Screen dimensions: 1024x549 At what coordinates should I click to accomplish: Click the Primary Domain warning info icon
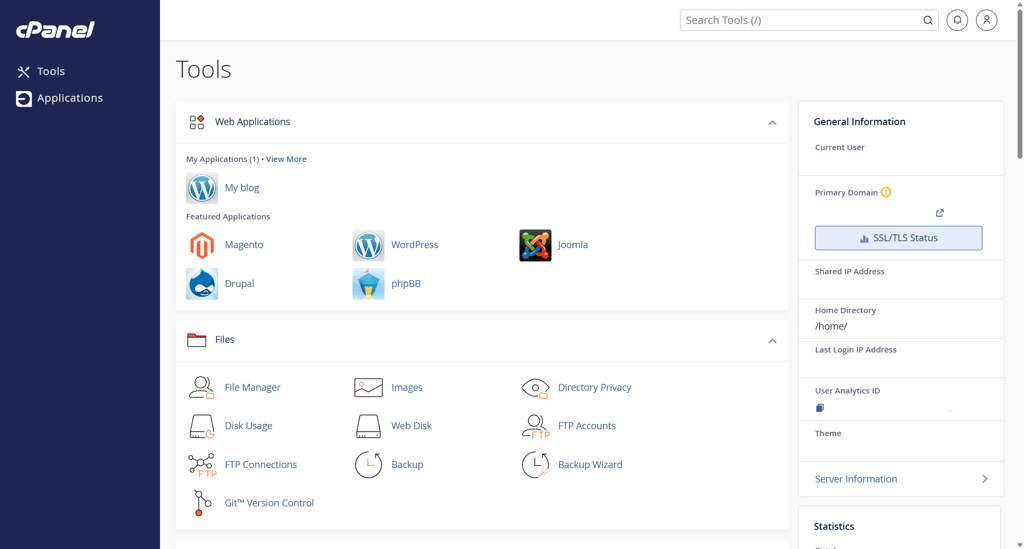click(x=886, y=193)
